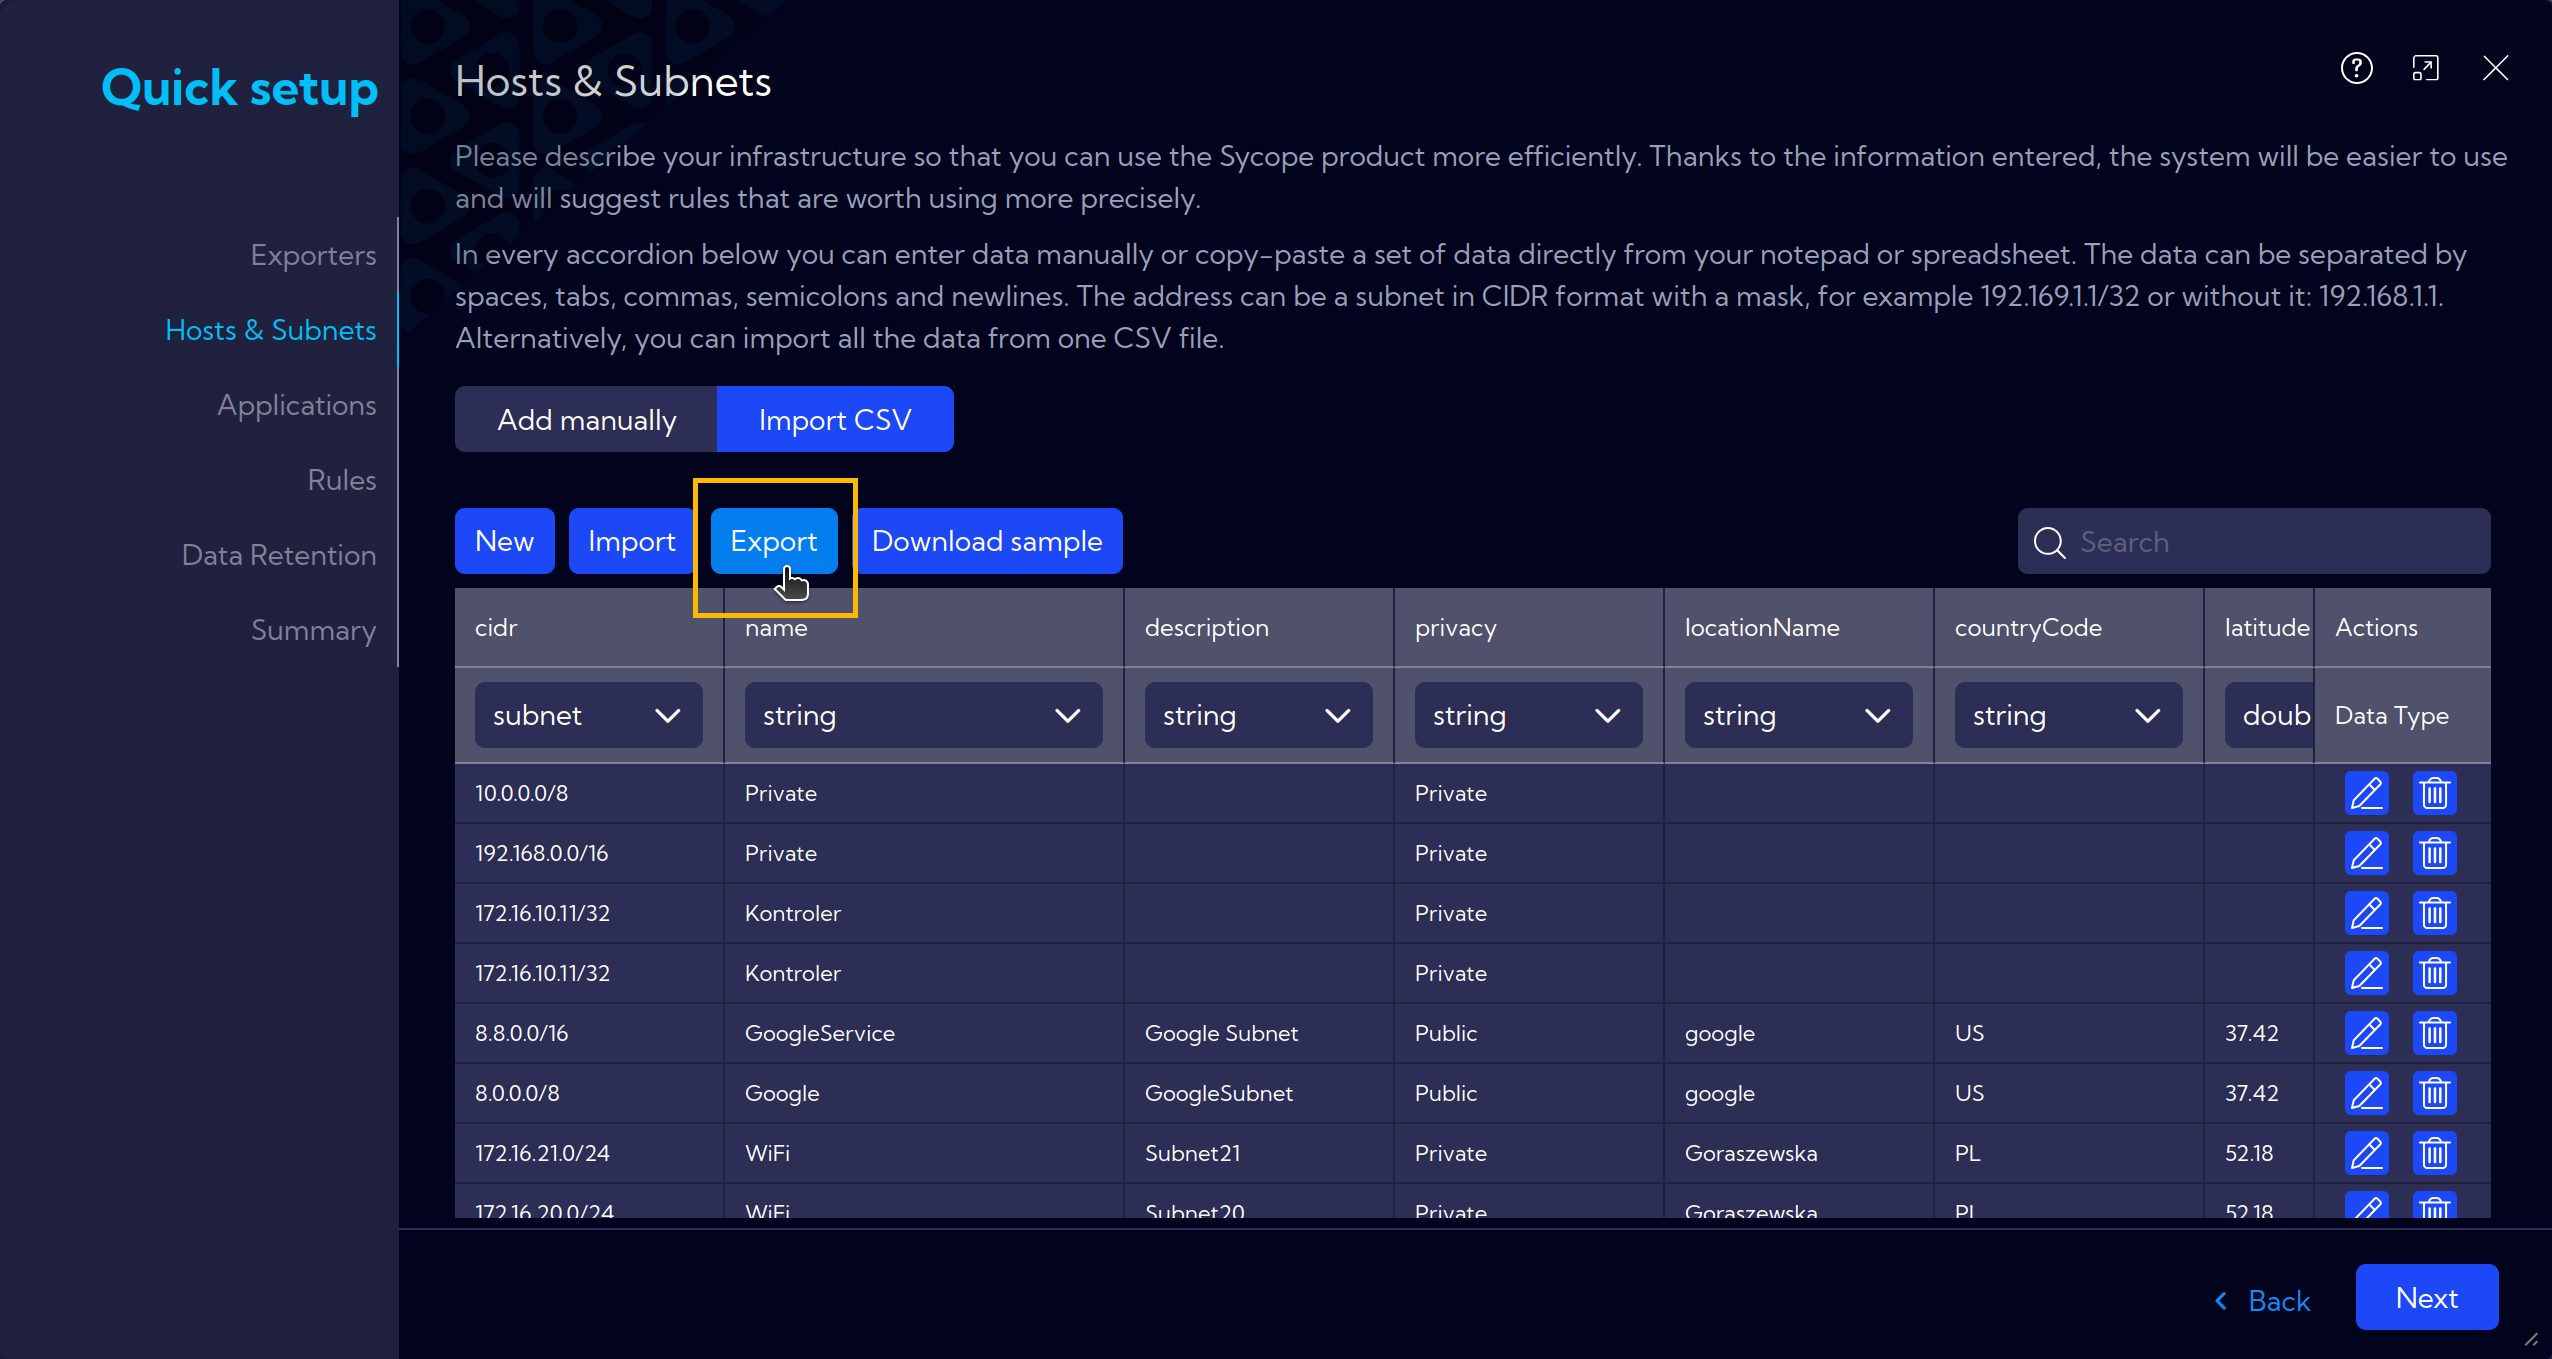Screen dimensions: 2552x1359
Task: Open the description column string dropdown
Action: 1258,715
